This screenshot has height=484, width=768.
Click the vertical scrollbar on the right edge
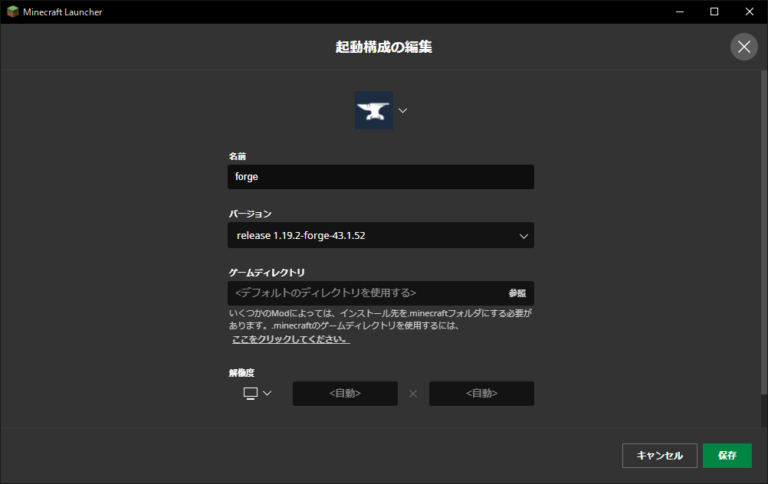tap(764, 232)
